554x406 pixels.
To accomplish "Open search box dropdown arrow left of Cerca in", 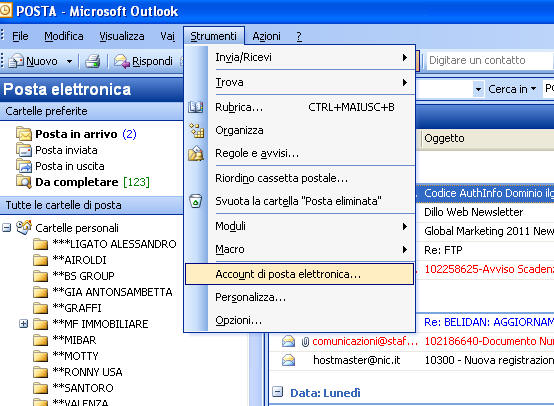I will (478, 89).
